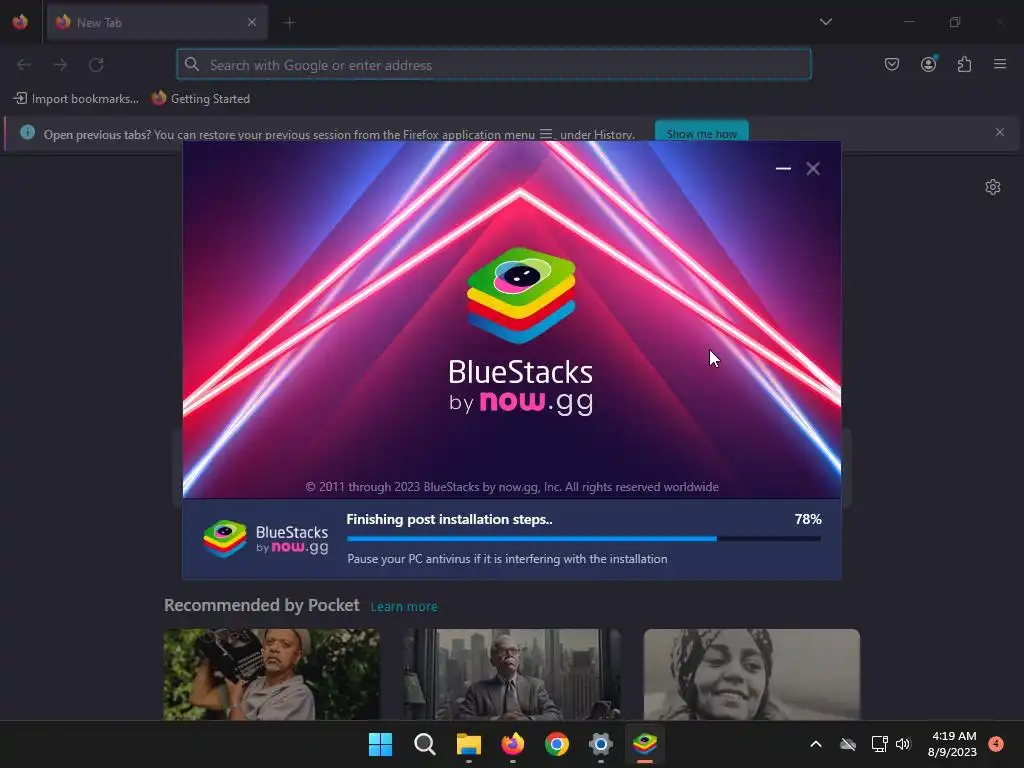Open new tab personalize gear icon
The height and width of the screenshot is (768, 1024).
tap(993, 187)
